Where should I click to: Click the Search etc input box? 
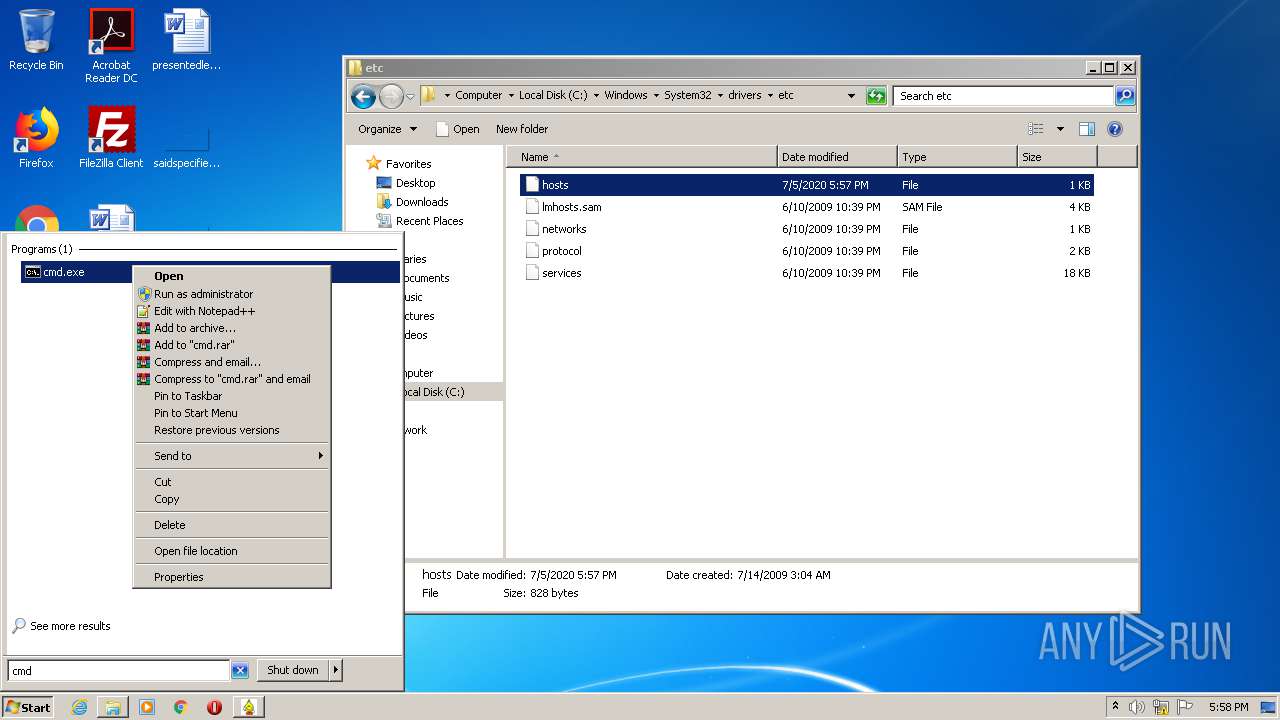coord(1003,96)
